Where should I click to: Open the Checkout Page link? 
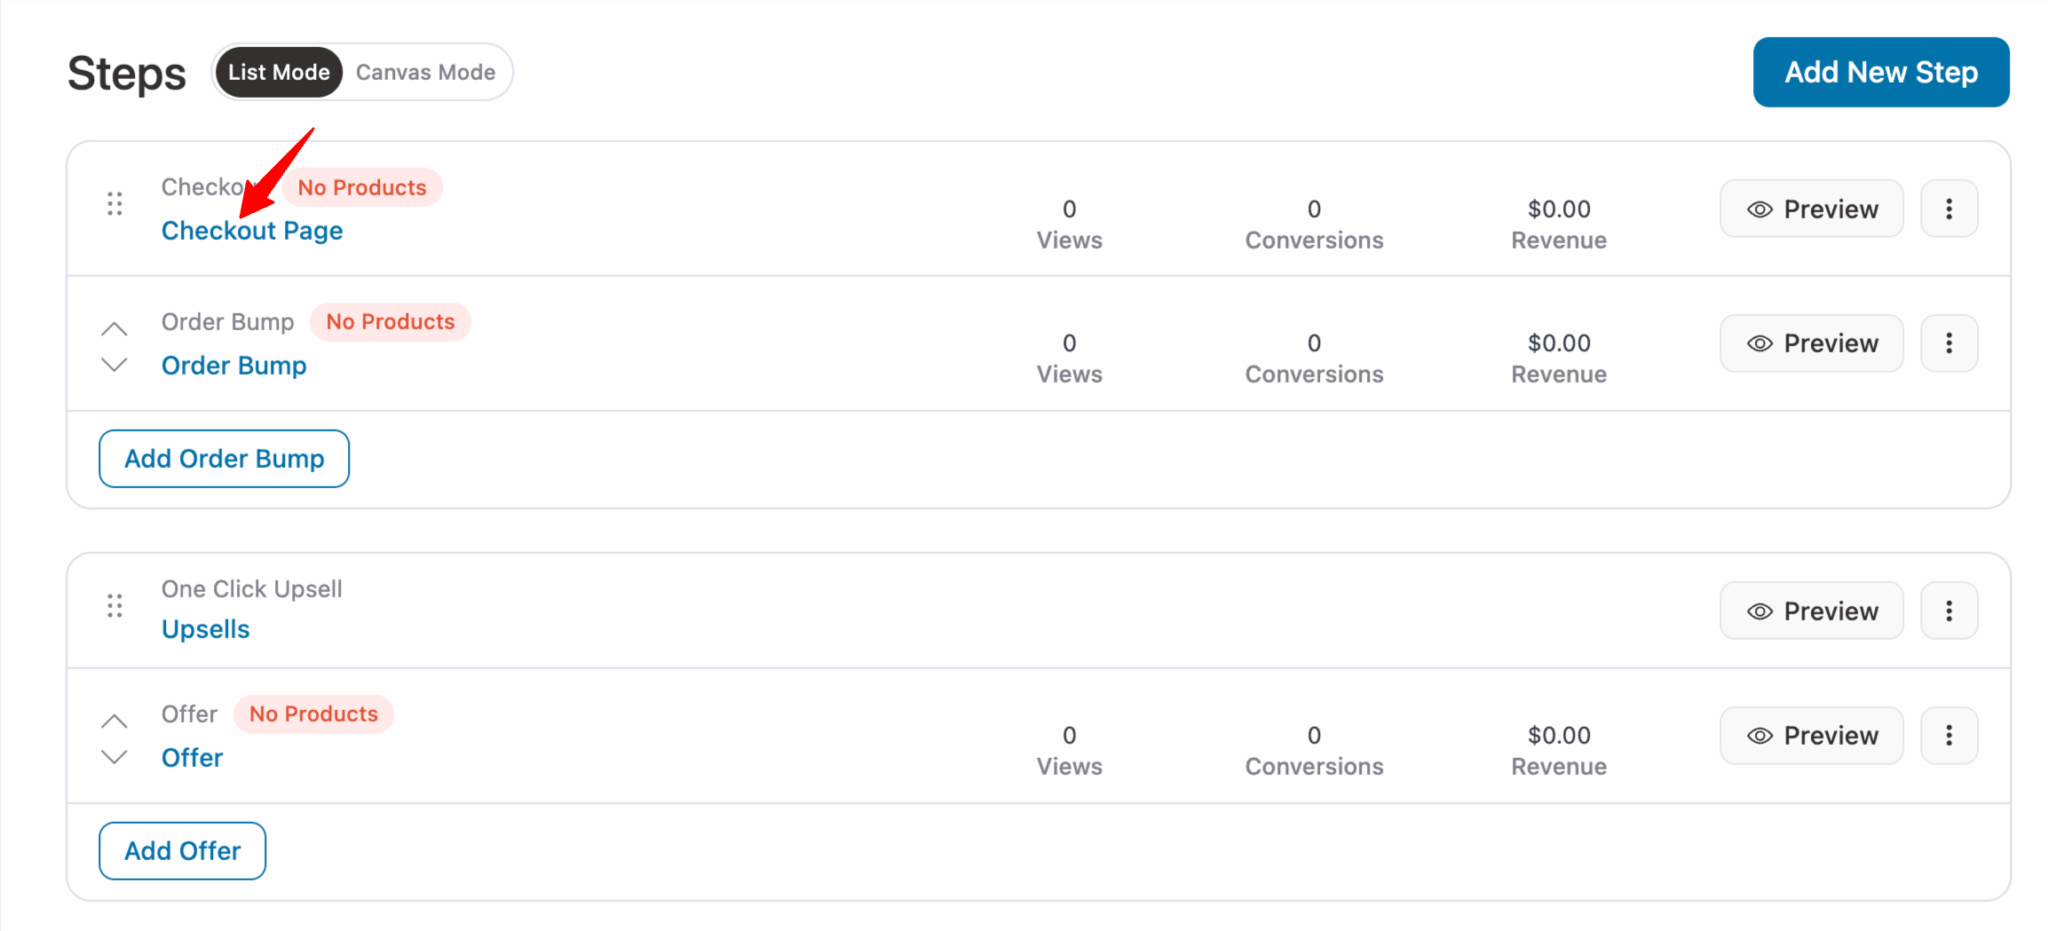coord(252,230)
